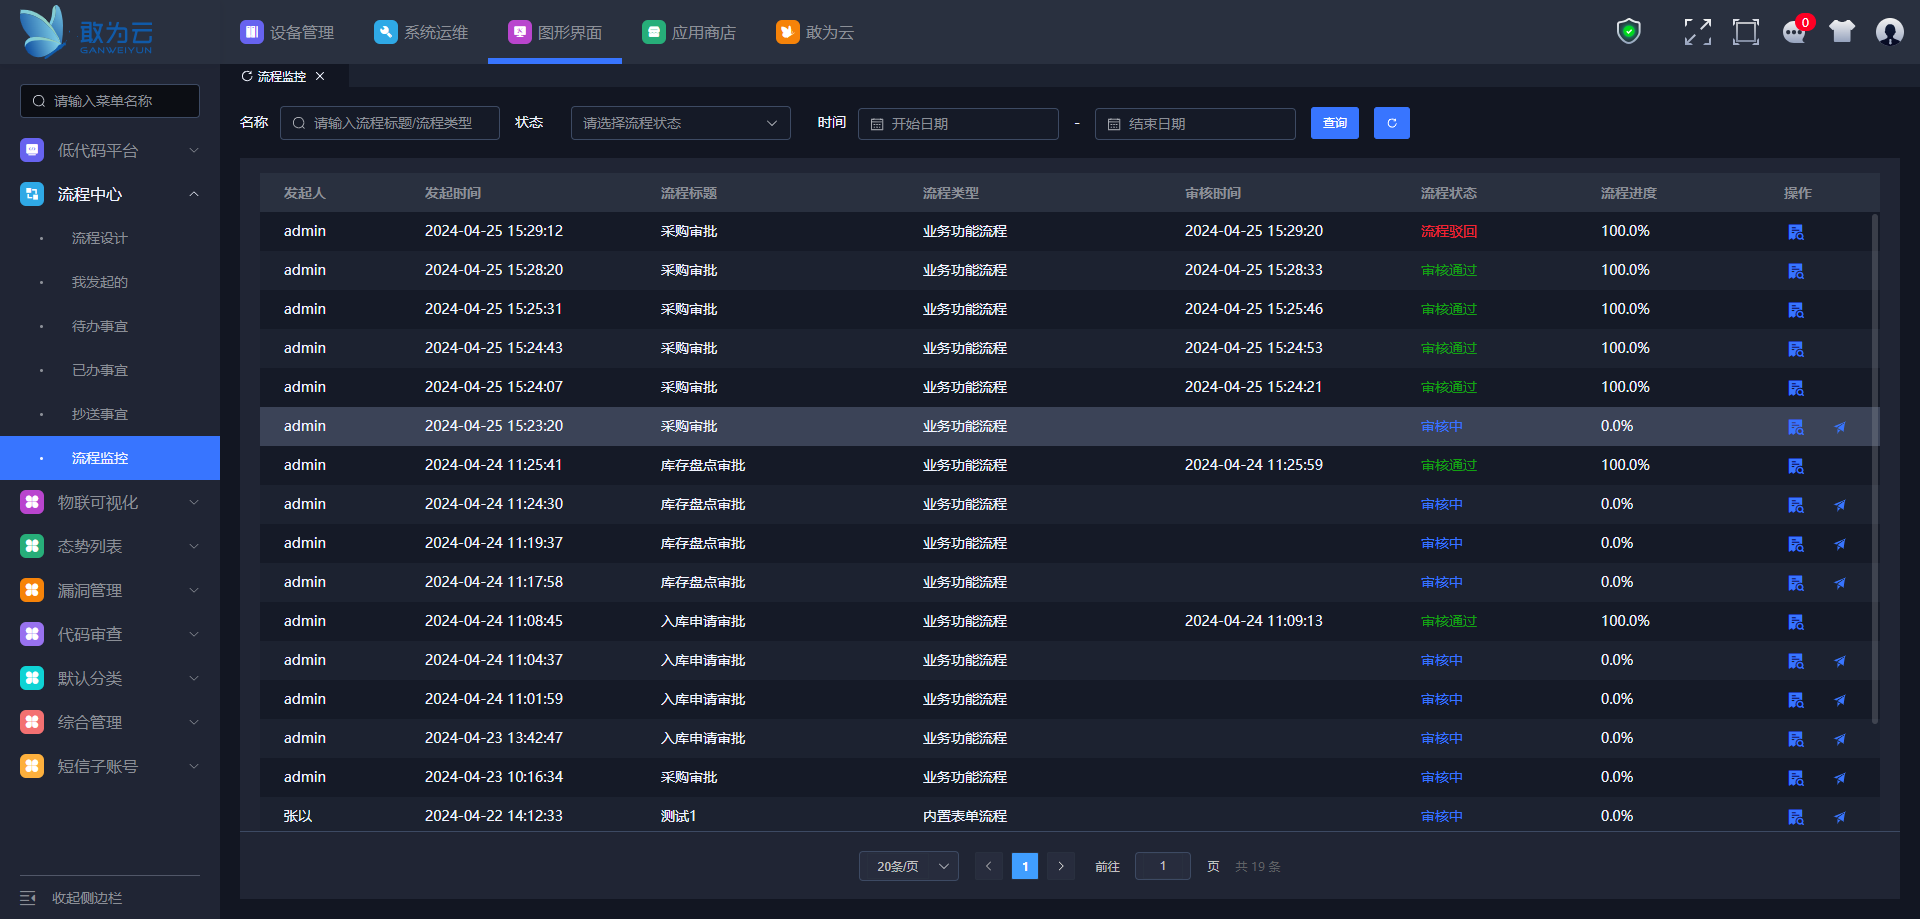The image size is (1920, 919).
Task: Select 待办事宜 in the sidebar
Action: (100, 326)
